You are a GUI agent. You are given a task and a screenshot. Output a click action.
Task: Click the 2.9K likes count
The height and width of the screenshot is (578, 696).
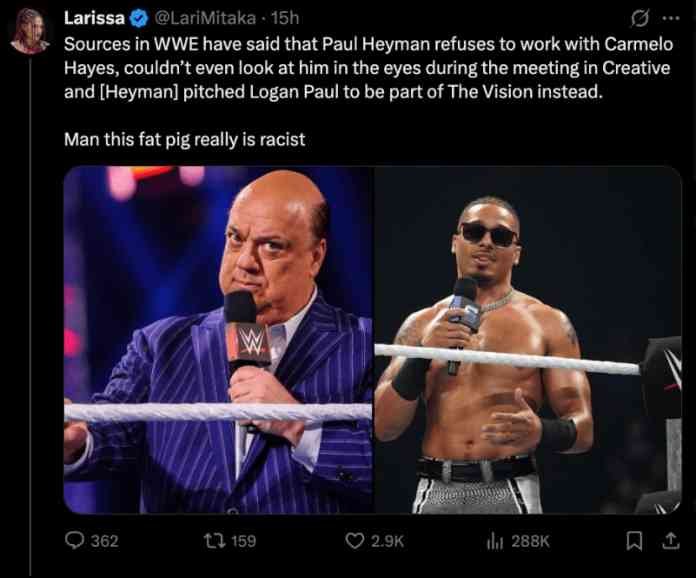point(387,541)
